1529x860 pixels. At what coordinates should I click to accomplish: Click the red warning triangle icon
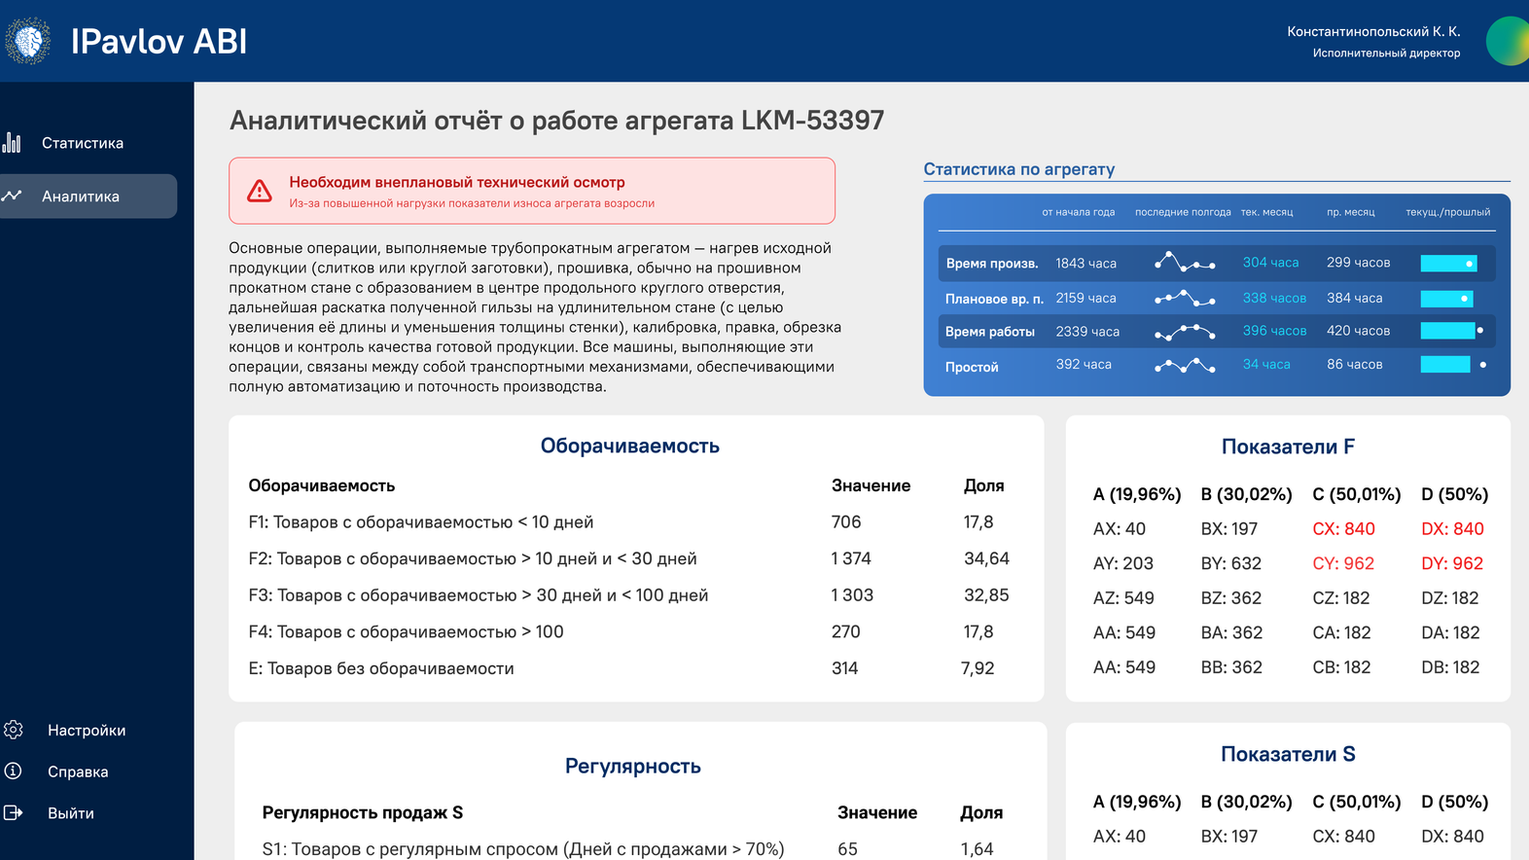click(260, 190)
